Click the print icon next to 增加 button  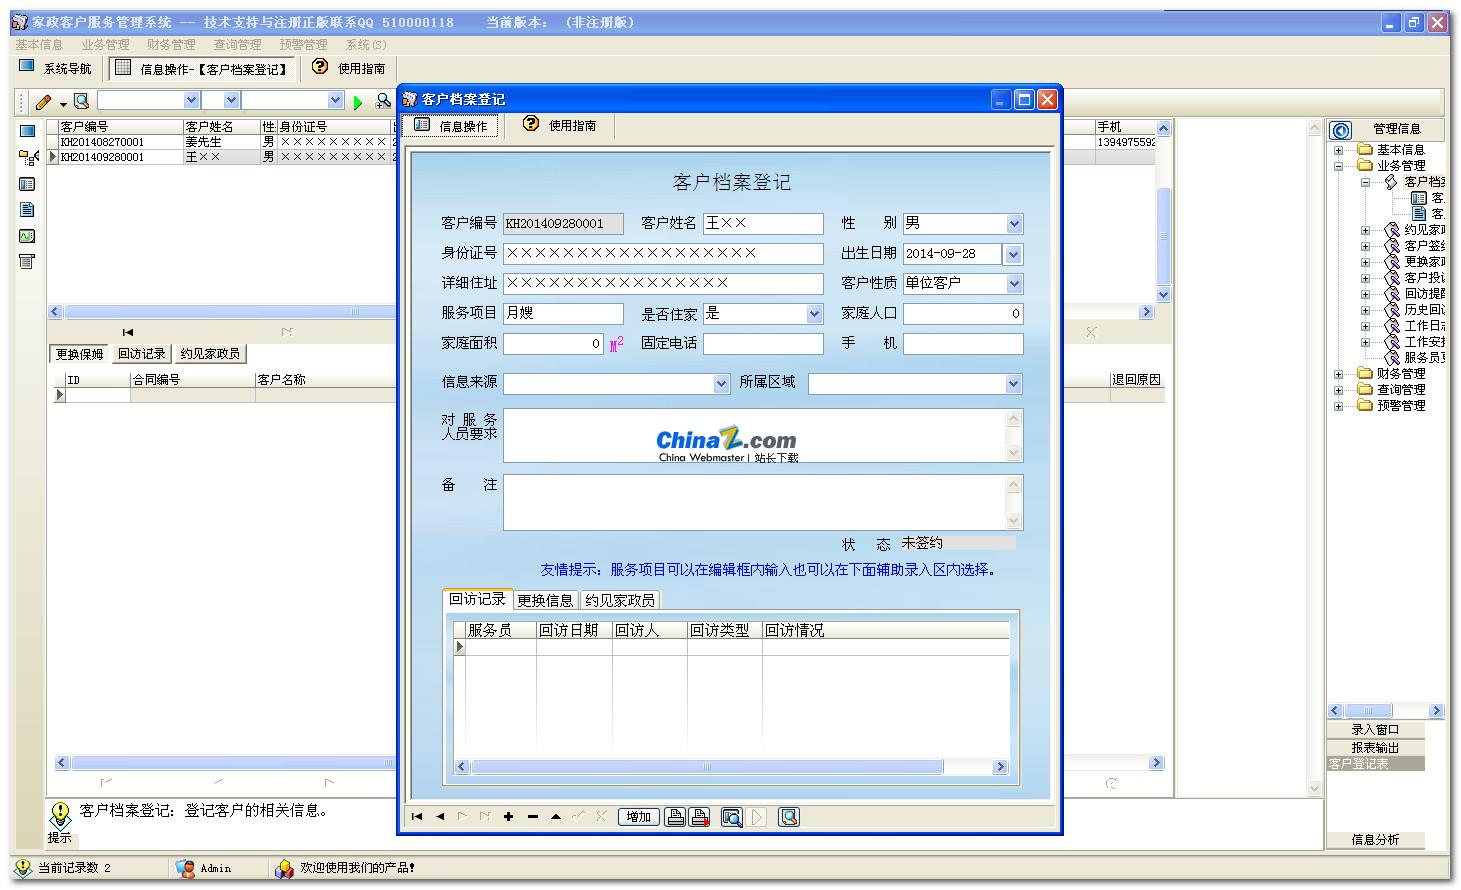(675, 817)
